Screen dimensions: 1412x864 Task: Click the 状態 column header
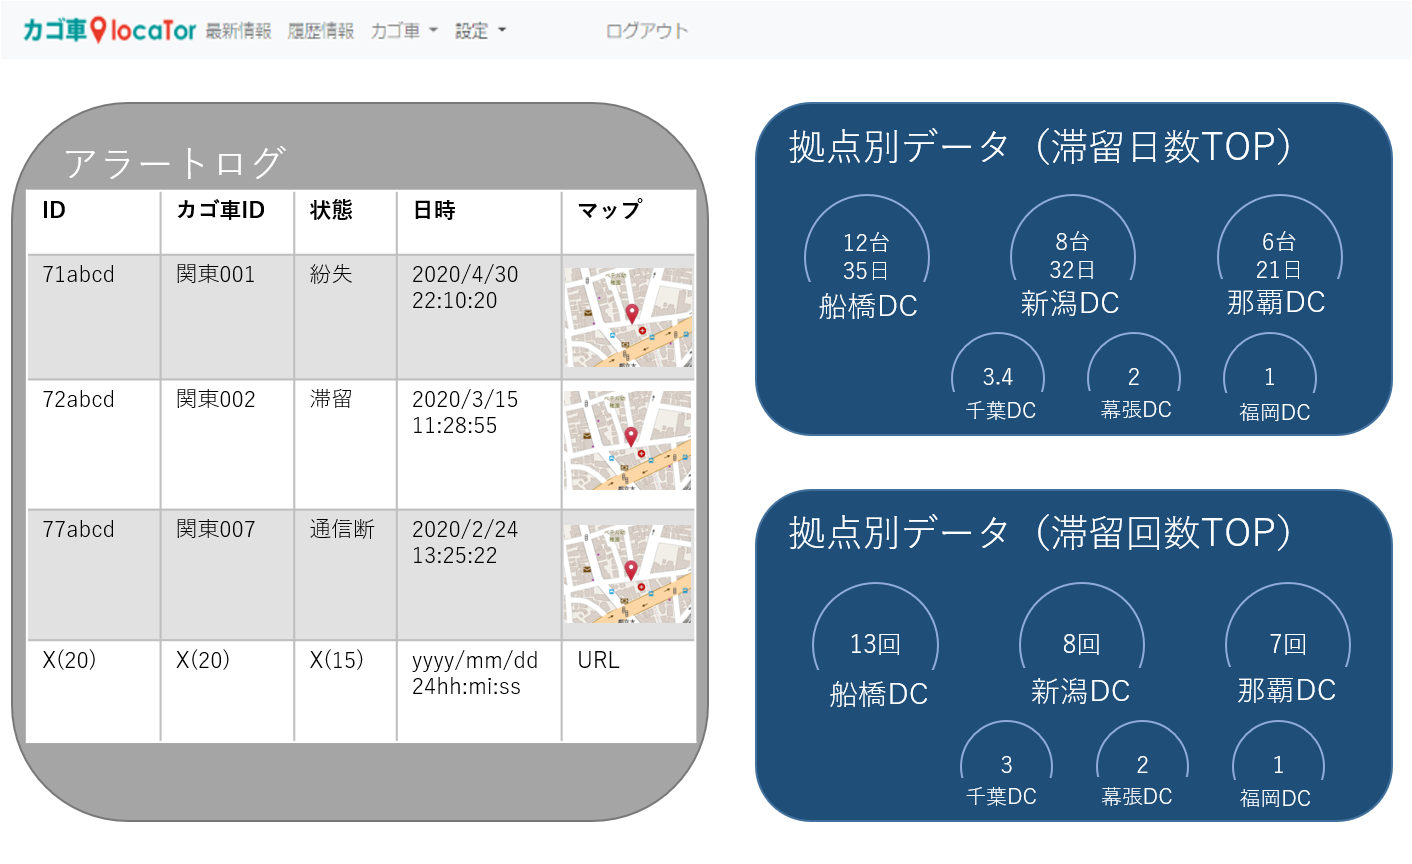point(345,222)
